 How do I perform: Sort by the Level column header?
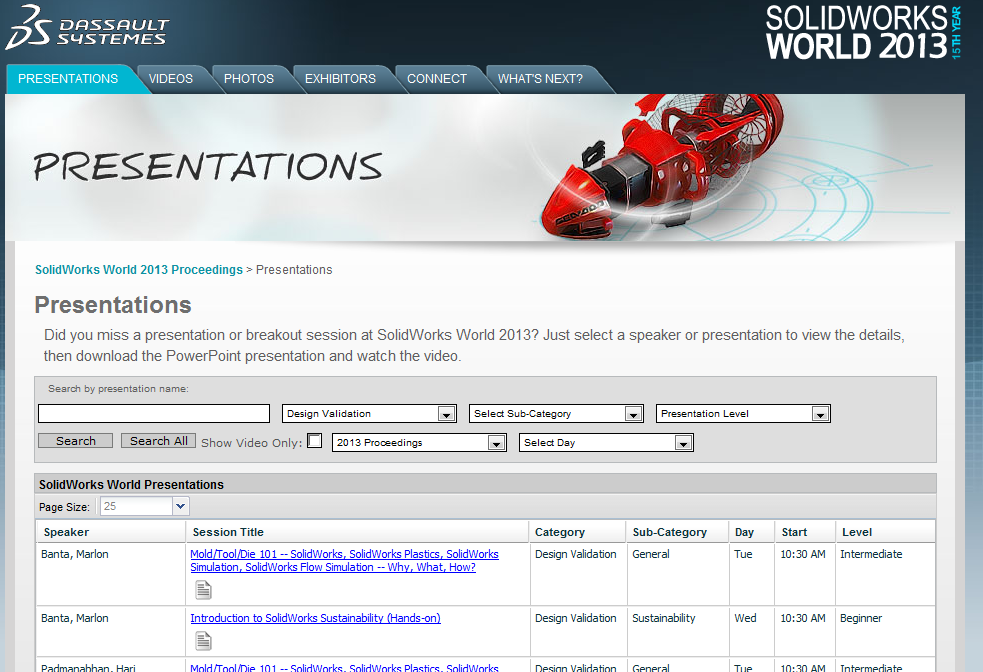[885, 532]
